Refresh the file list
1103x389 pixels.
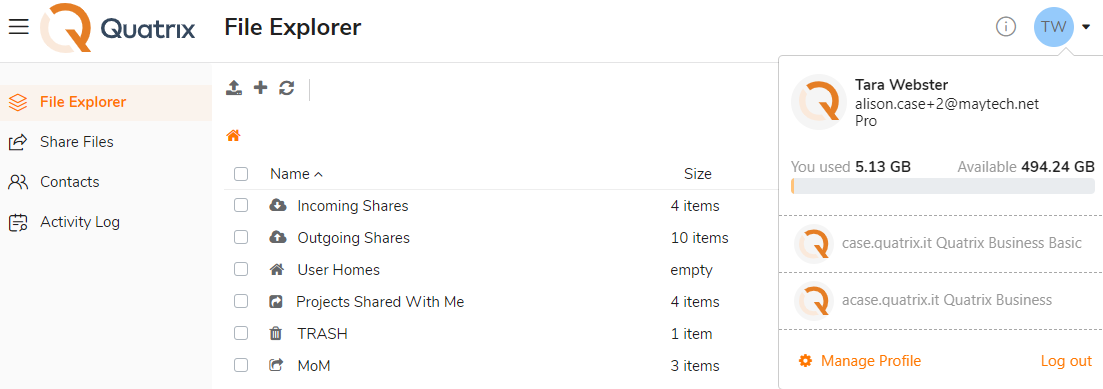[x=286, y=88]
